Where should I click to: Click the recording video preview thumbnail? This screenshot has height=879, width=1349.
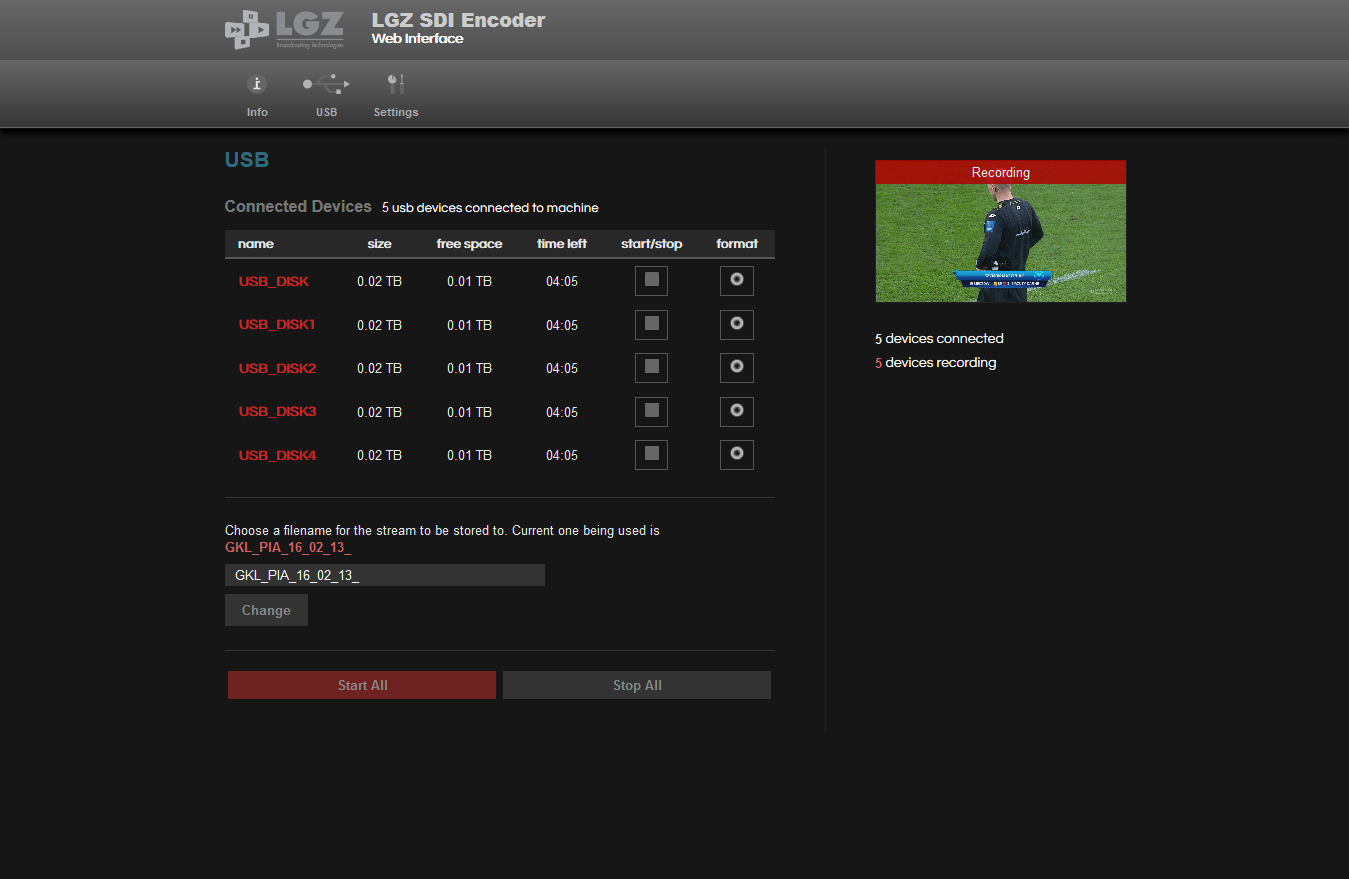(x=1000, y=242)
